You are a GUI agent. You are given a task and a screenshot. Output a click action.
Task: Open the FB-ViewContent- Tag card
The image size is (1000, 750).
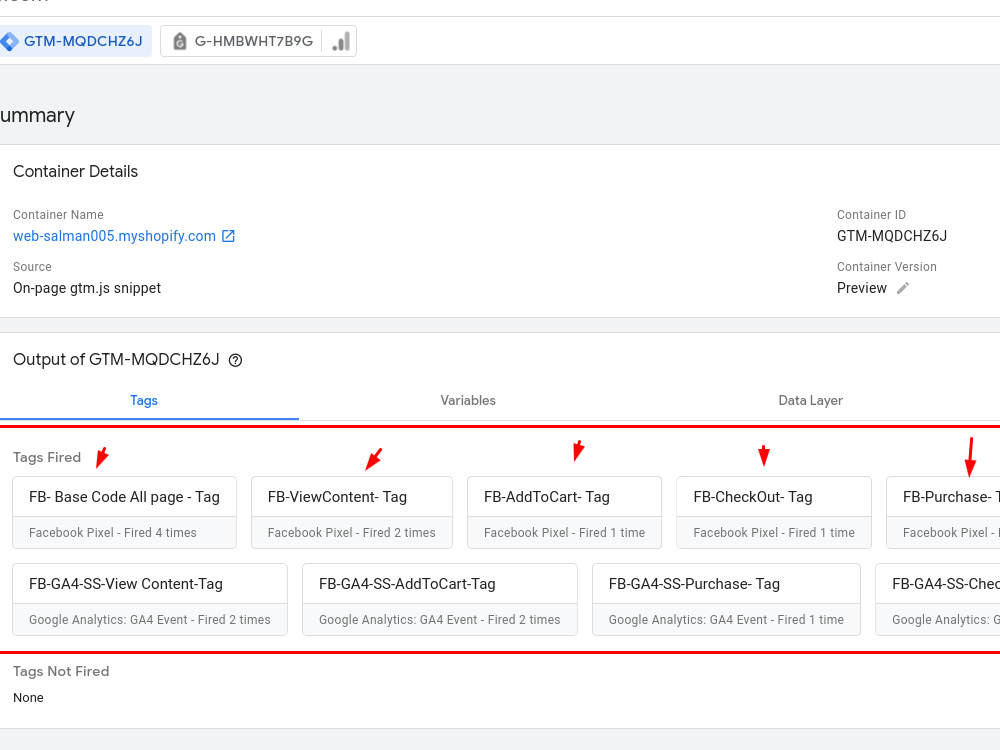(352, 513)
